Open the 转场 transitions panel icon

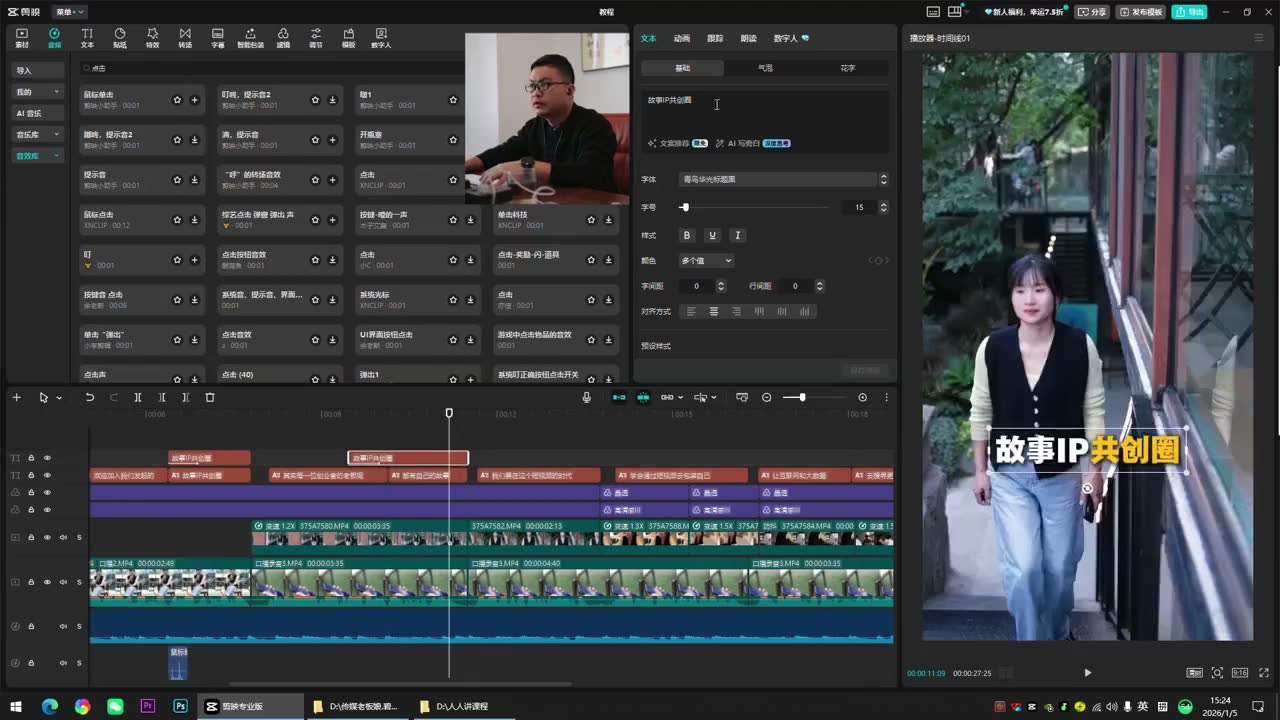(185, 38)
